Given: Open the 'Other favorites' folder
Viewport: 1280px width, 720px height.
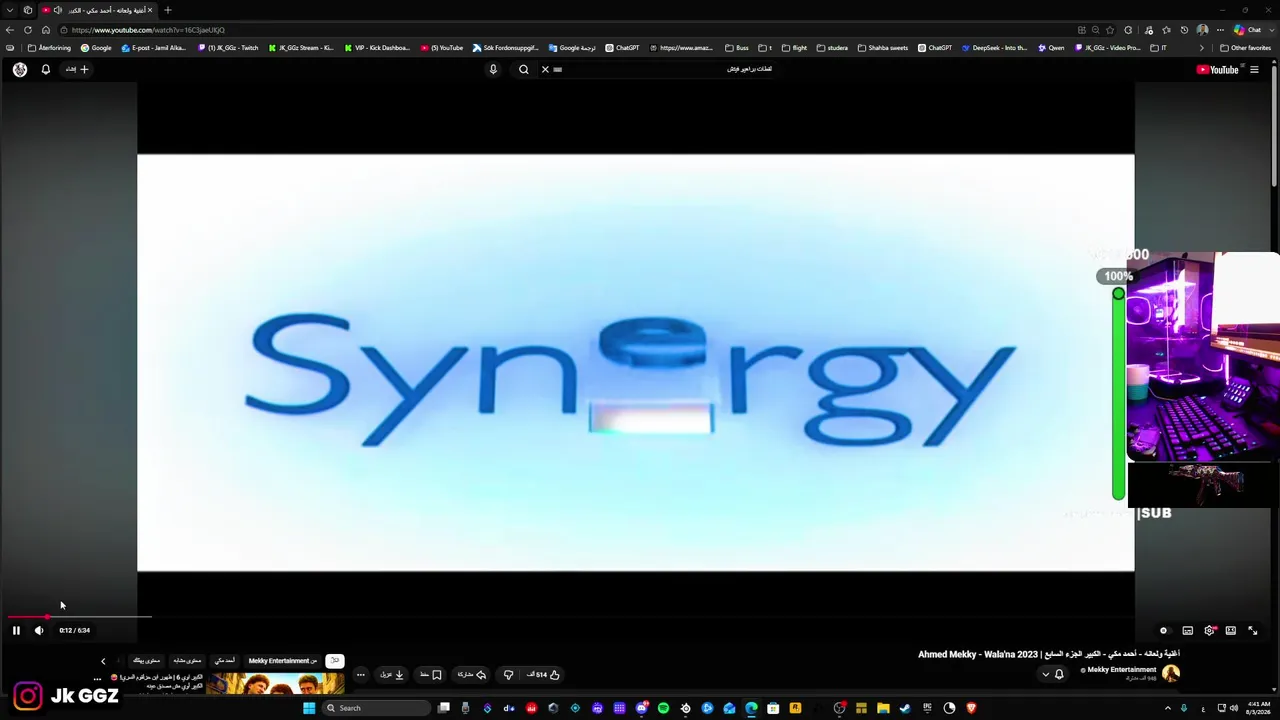Looking at the screenshot, I should [1245, 48].
